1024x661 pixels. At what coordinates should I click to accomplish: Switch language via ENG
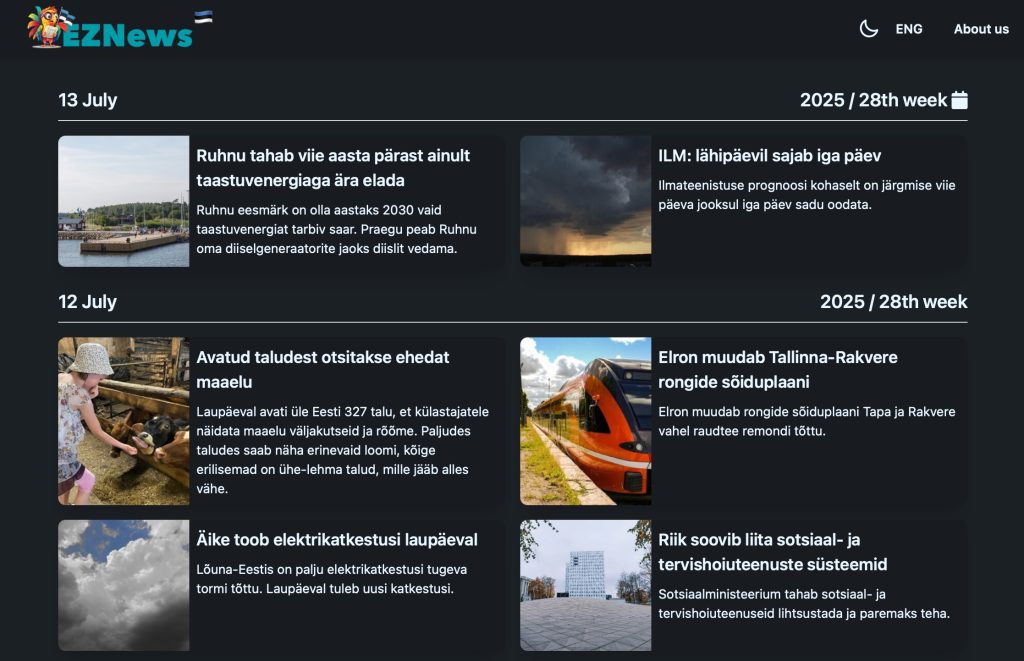point(908,29)
